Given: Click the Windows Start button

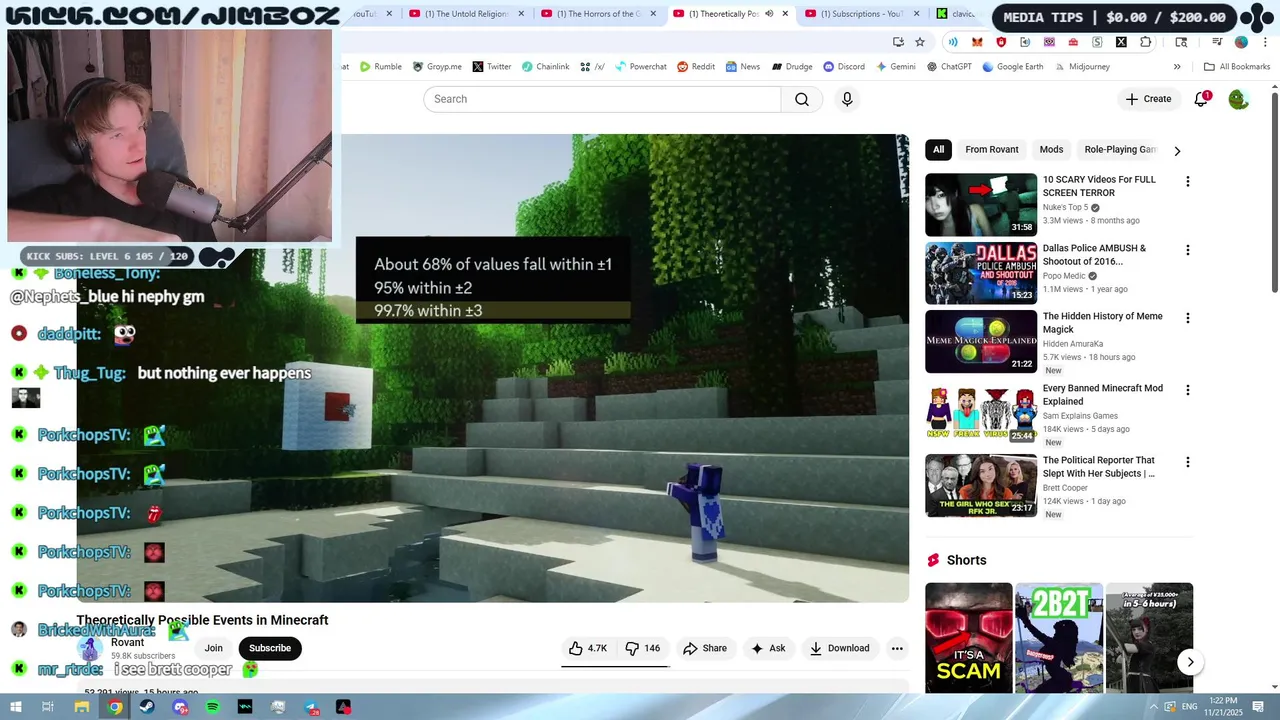Looking at the screenshot, I should tap(16, 707).
